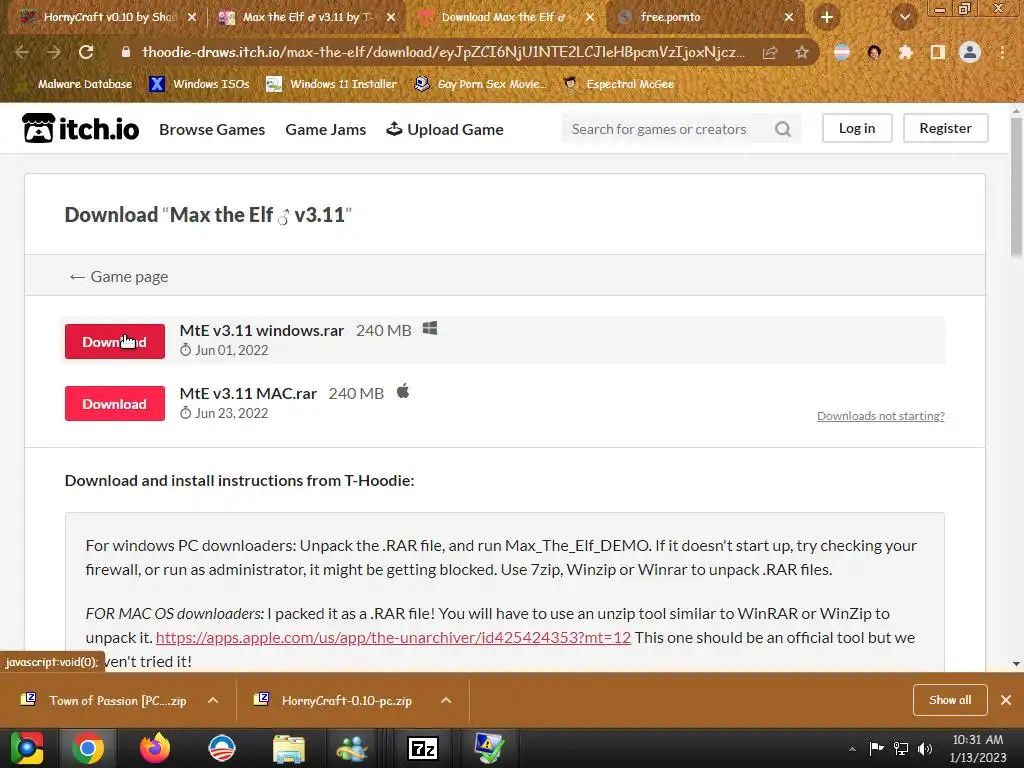Switch to the HornyCraft v0.10 tab
The image size is (1024, 768).
(108, 17)
